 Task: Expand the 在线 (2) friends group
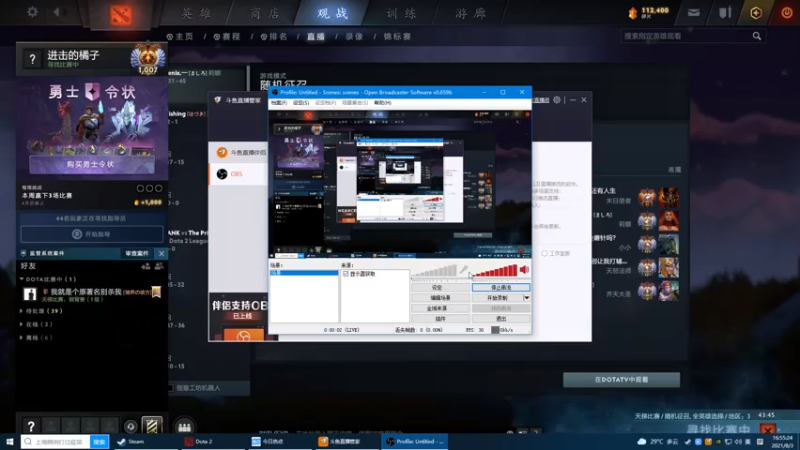[21, 324]
